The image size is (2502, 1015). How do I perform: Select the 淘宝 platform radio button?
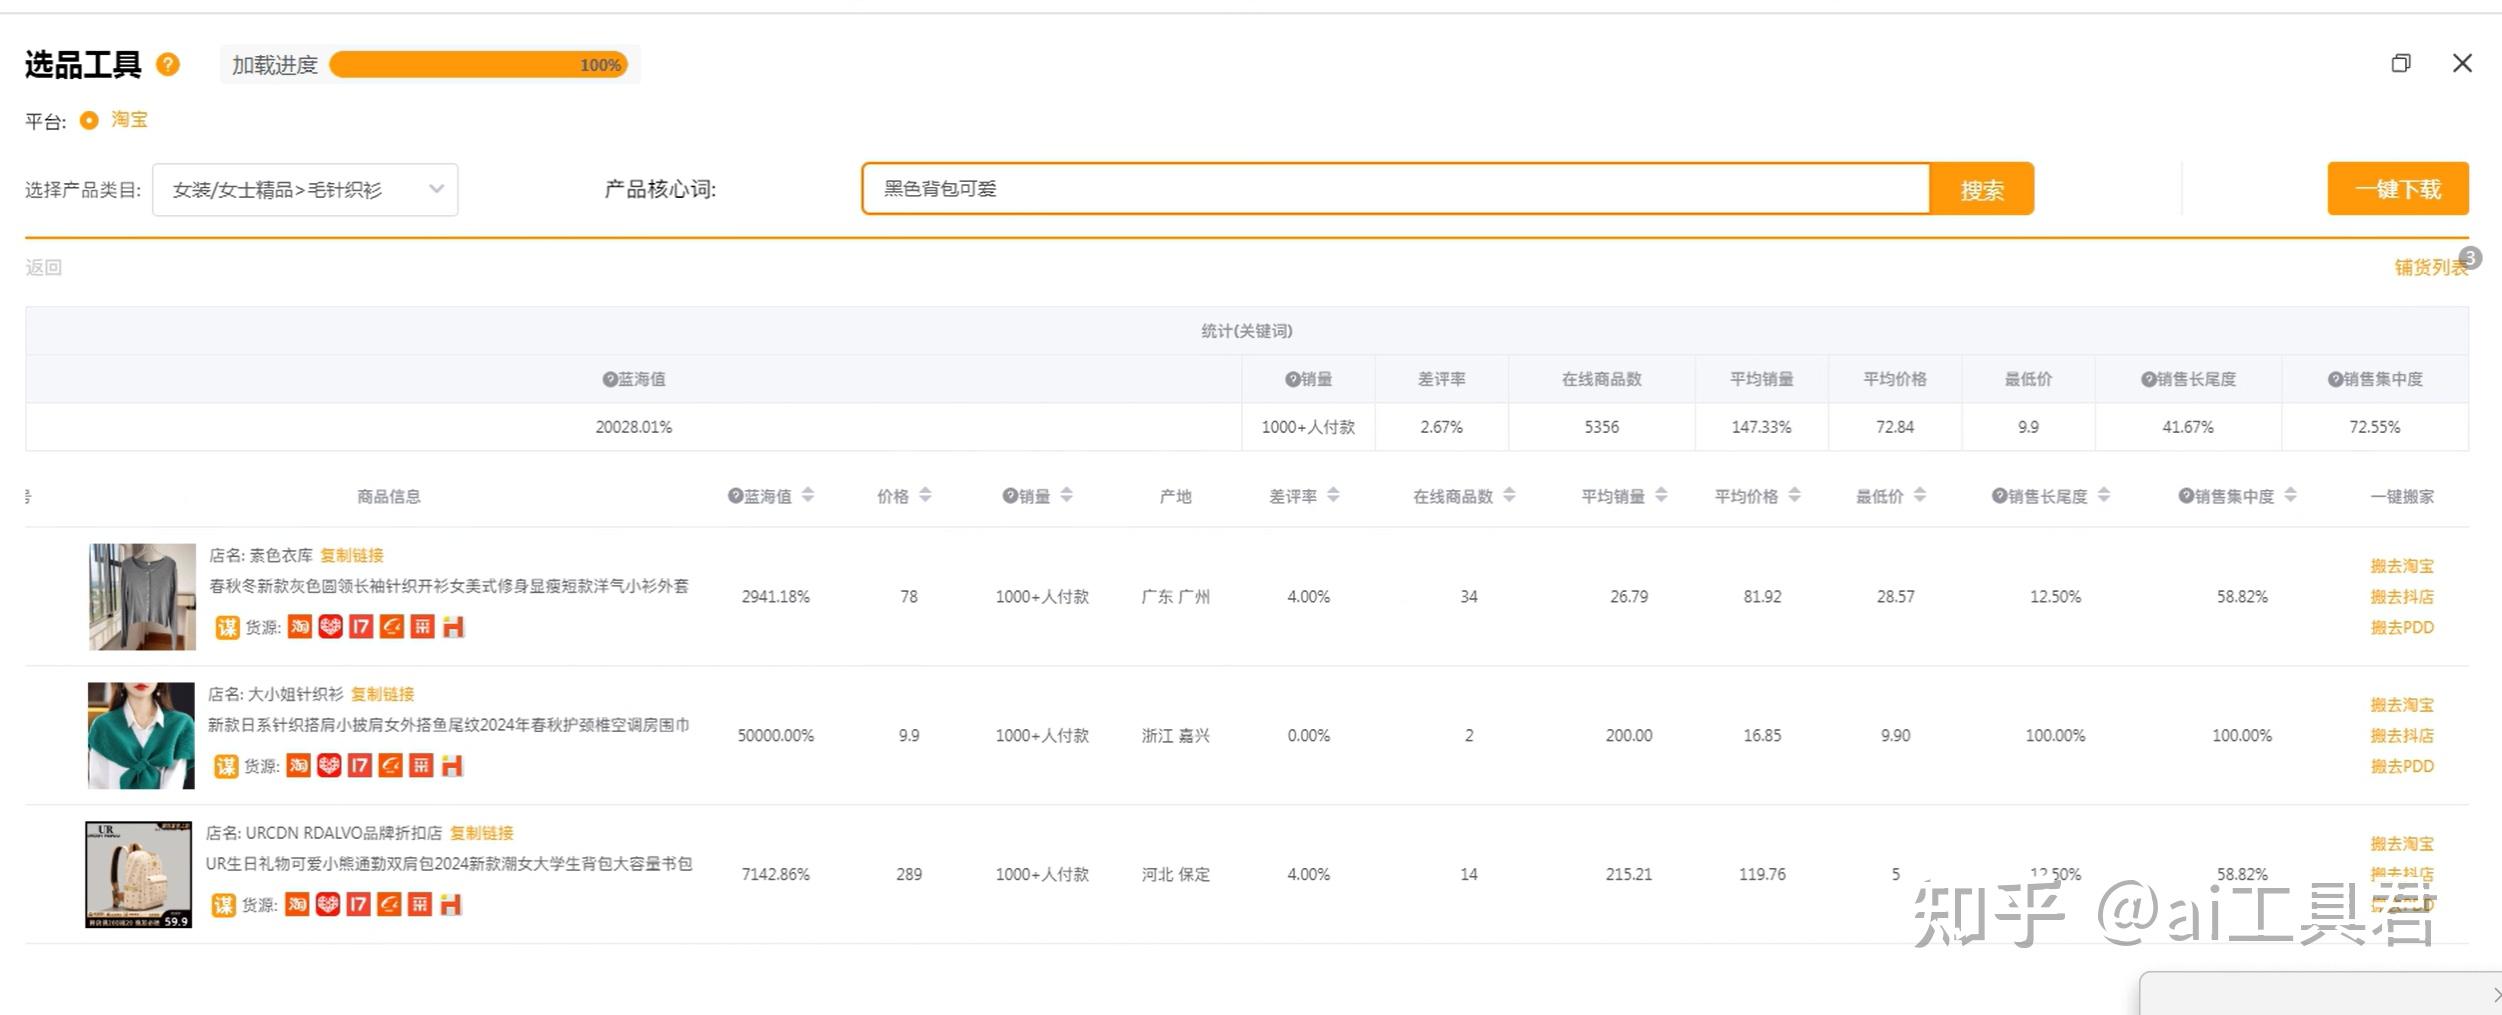(89, 120)
